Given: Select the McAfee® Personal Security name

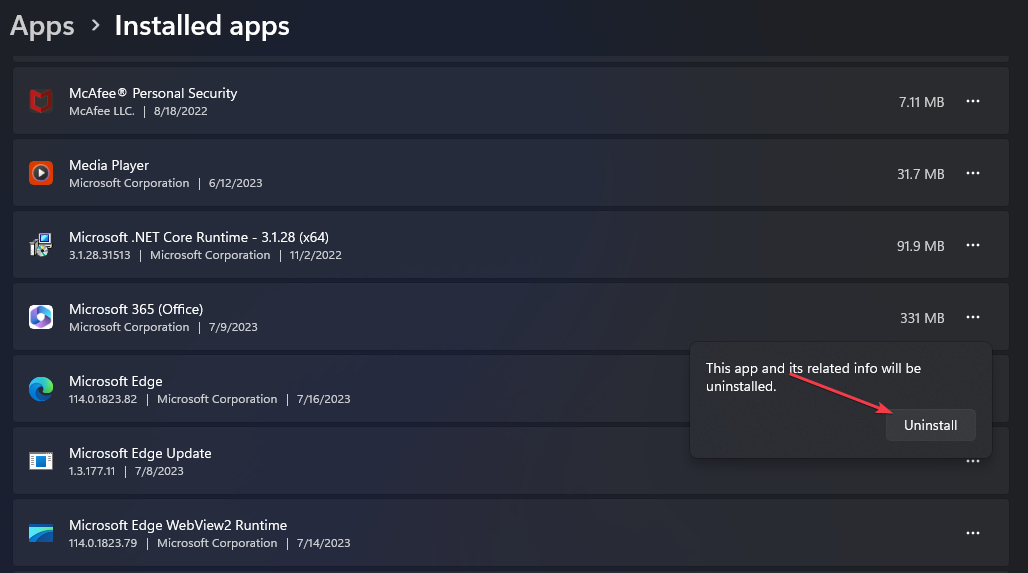Looking at the screenshot, I should click(153, 93).
